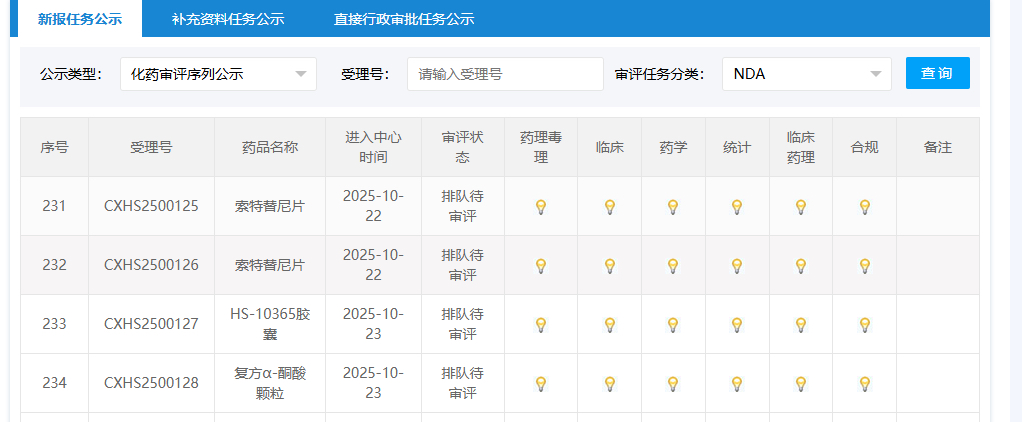Click 临床药理 bulb icon for CXHS2500126
The width and height of the screenshot is (1022, 422).
[800, 265]
